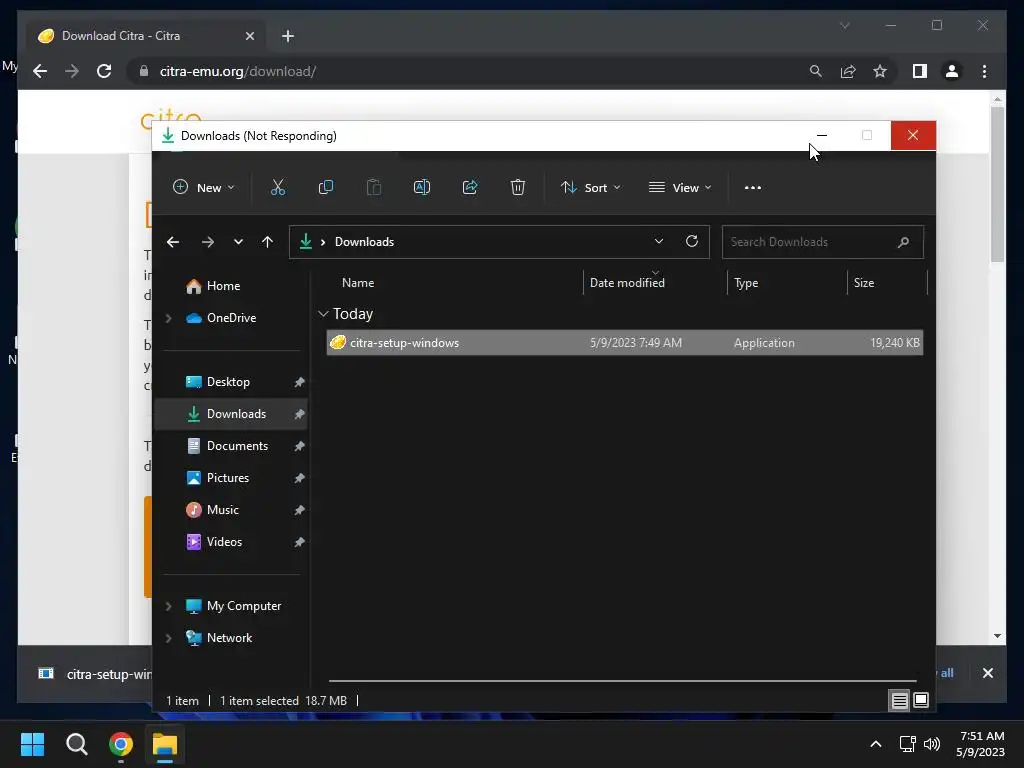Viewport: 1024px width, 768px height.
Task: Collapse the Today group
Action: (x=323, y=314)
